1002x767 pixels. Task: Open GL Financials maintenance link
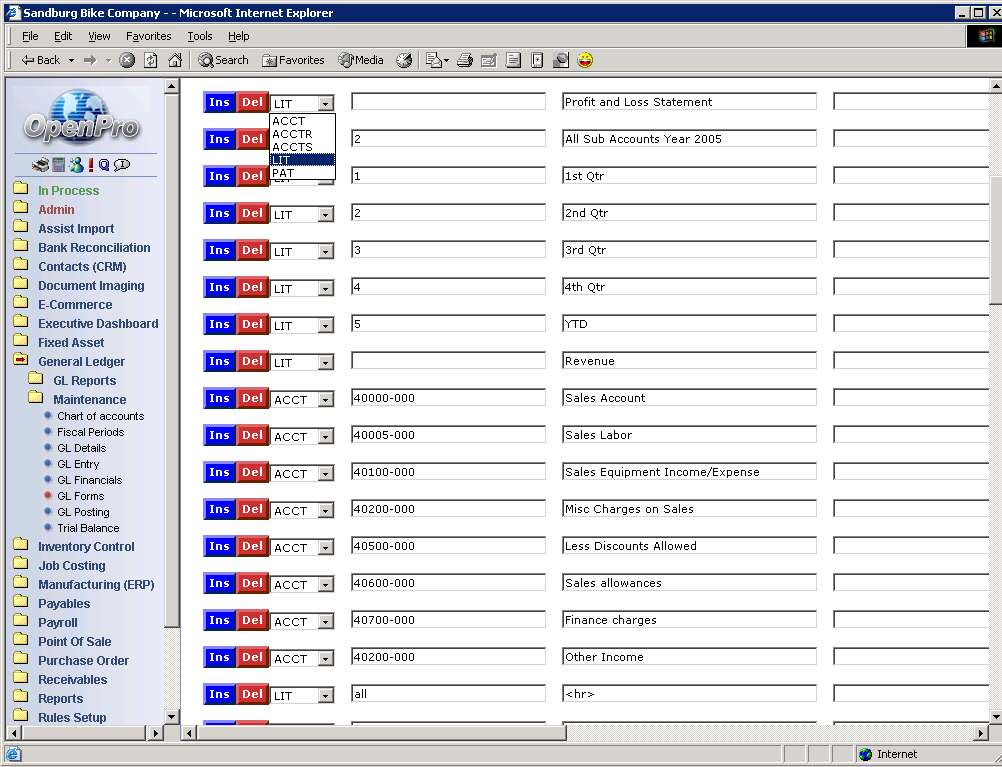(x=89, y=480)
